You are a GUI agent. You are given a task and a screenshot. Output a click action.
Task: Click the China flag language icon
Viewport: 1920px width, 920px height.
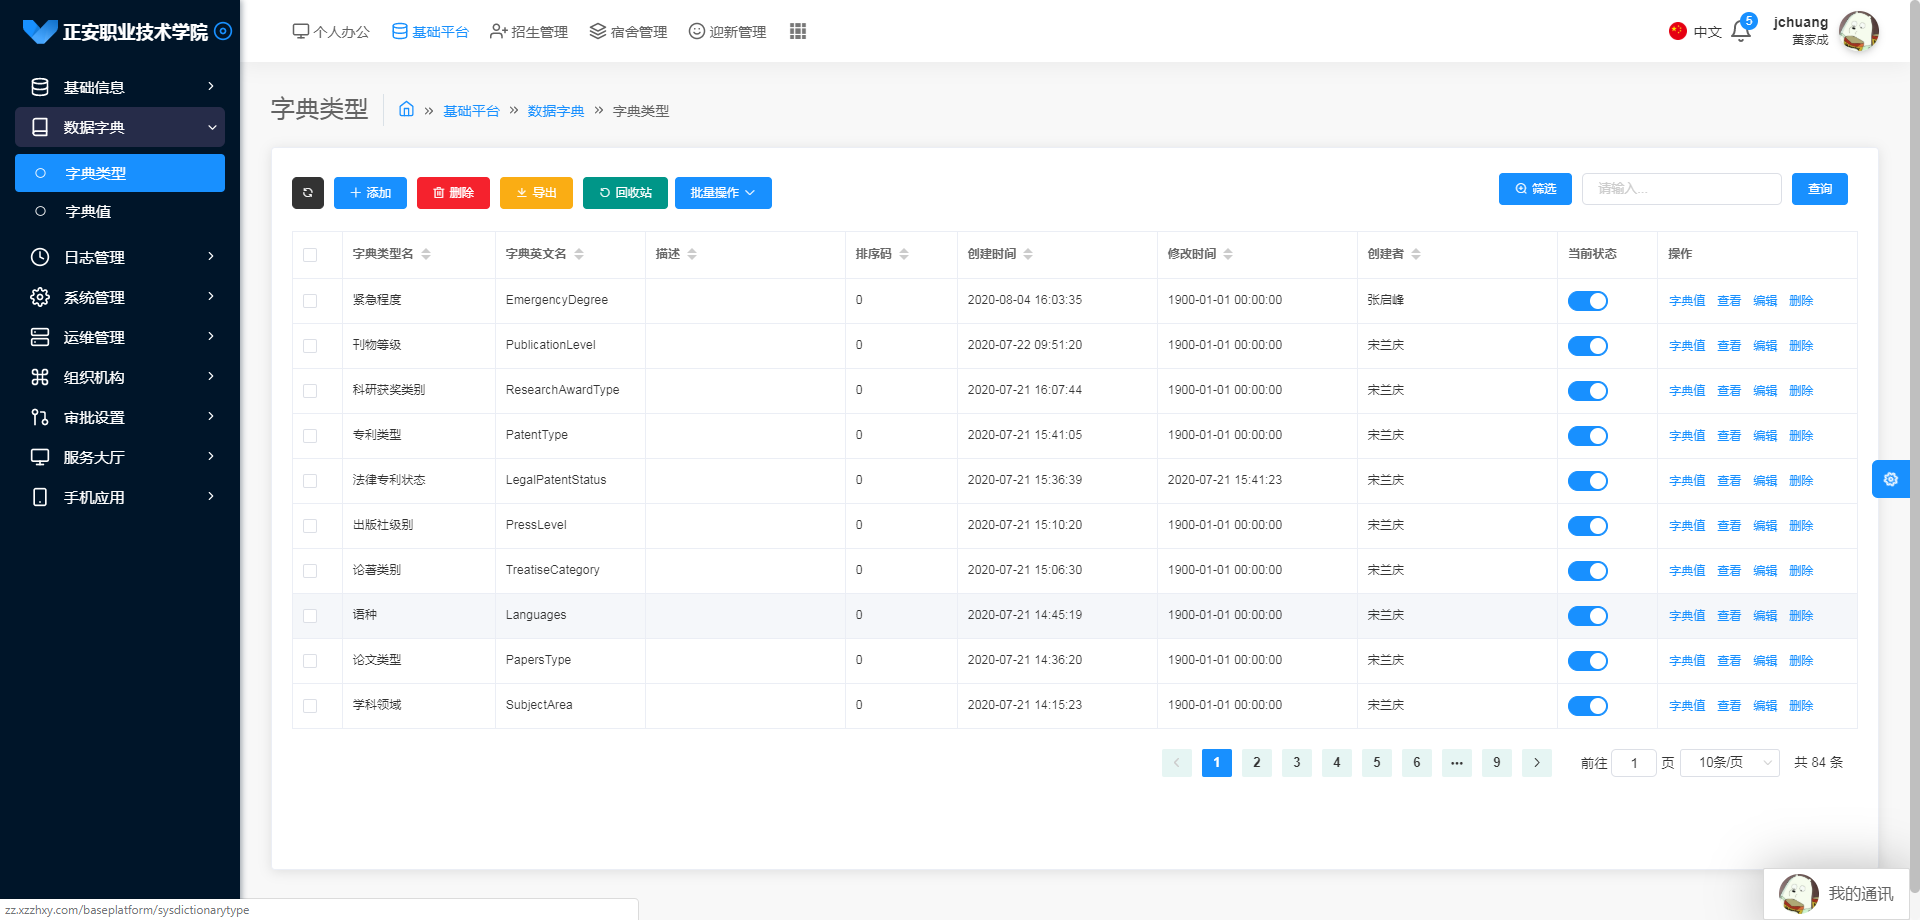click(x=1678, y=31)
